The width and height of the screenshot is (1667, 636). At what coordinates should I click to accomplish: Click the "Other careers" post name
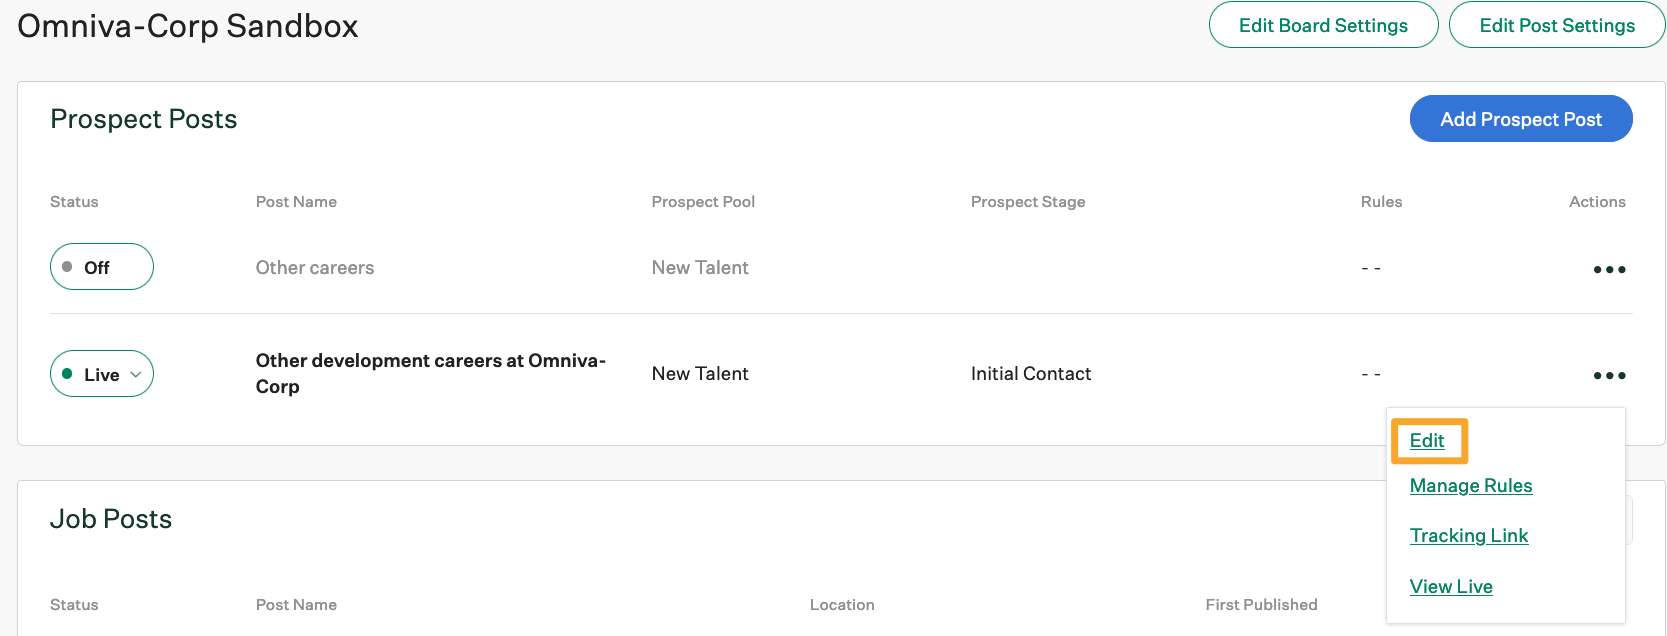(x=314, y=267)
